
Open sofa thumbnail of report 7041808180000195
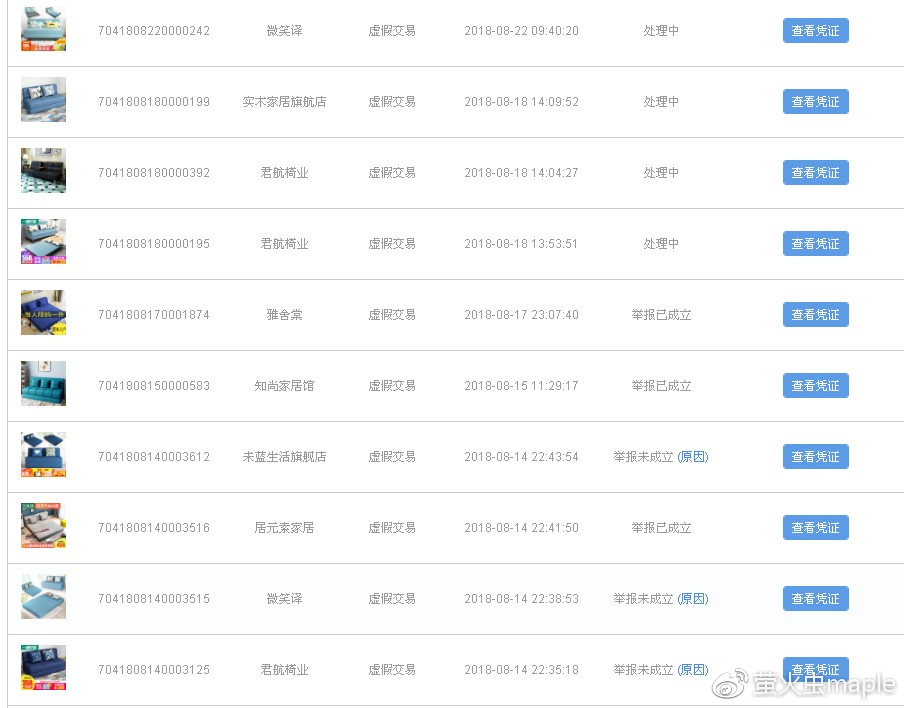point(43,241)
